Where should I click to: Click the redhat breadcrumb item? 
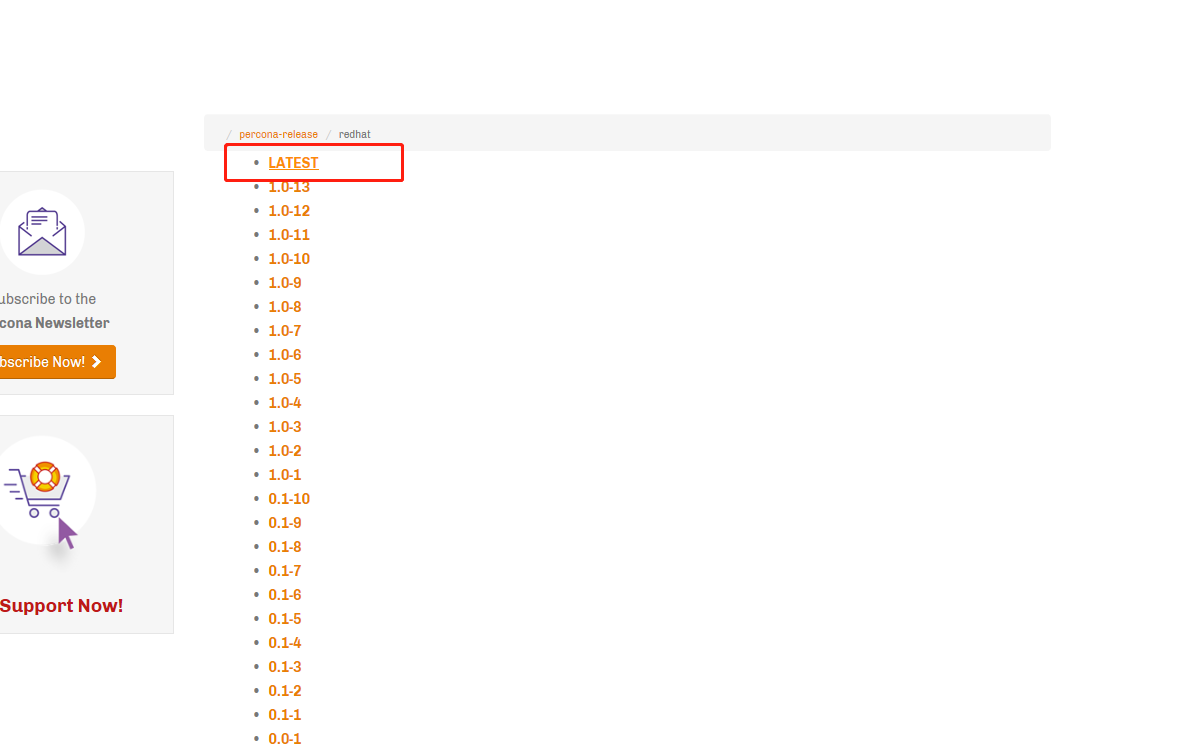(x=355, y=134)
